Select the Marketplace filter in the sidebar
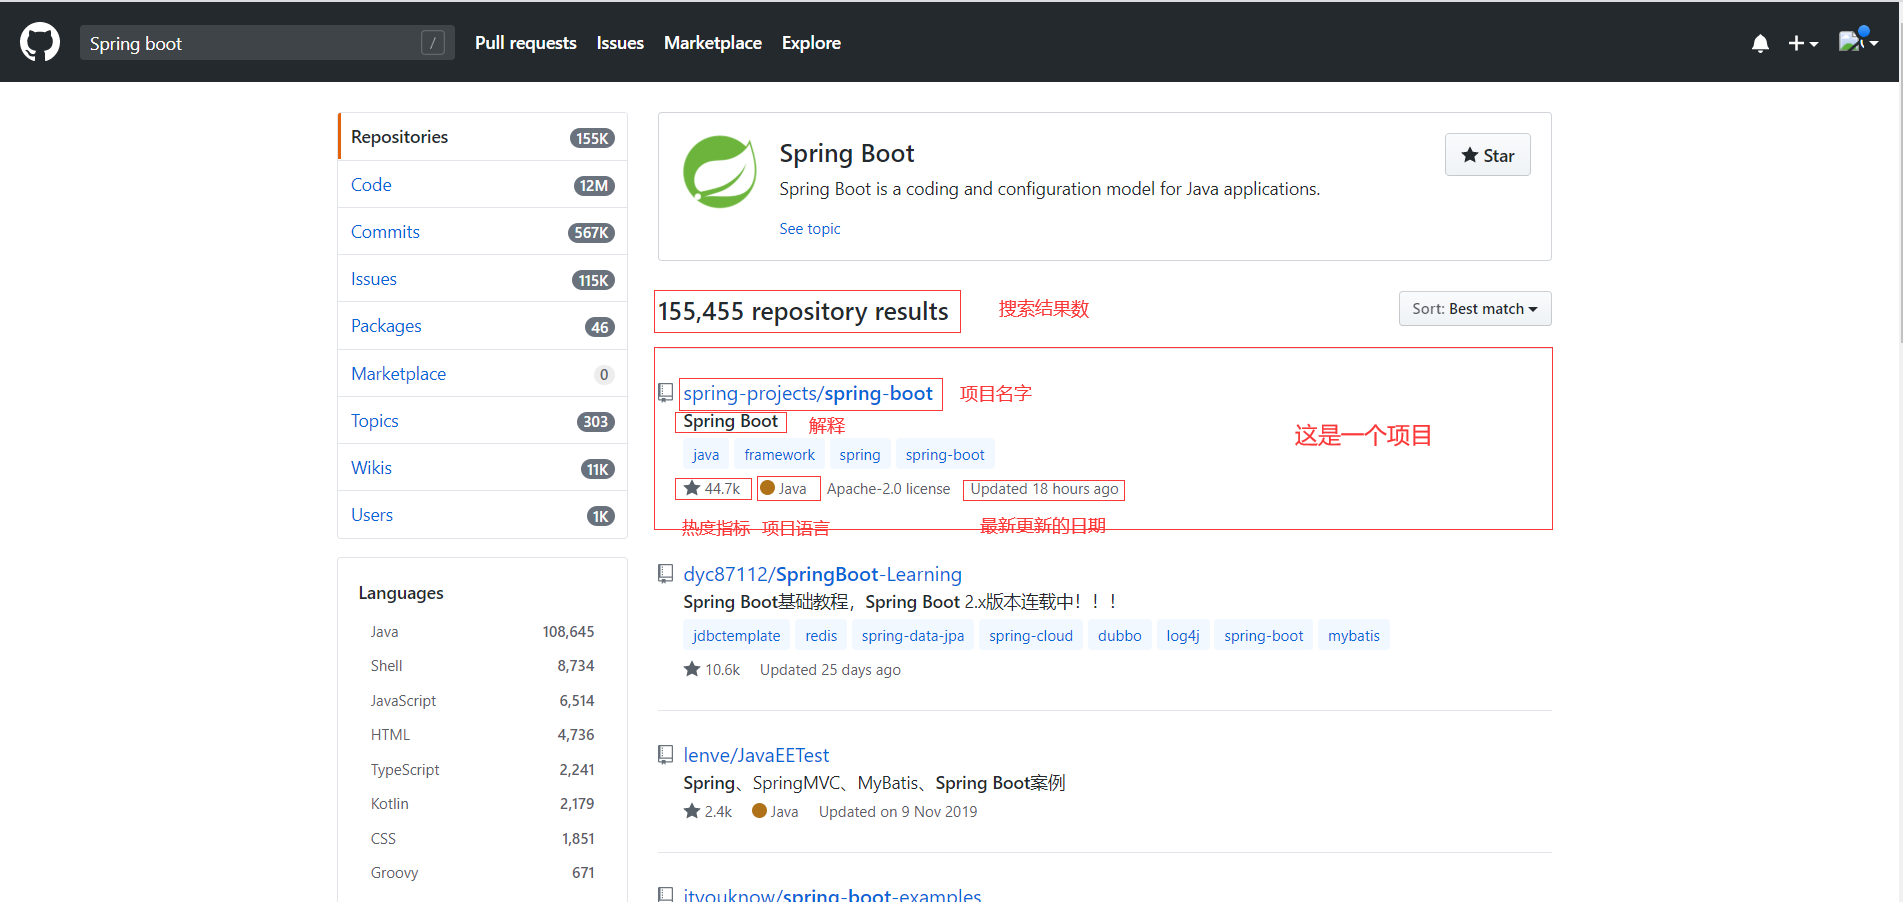This screenshot has height=902, width=1903. coord(483,374)
